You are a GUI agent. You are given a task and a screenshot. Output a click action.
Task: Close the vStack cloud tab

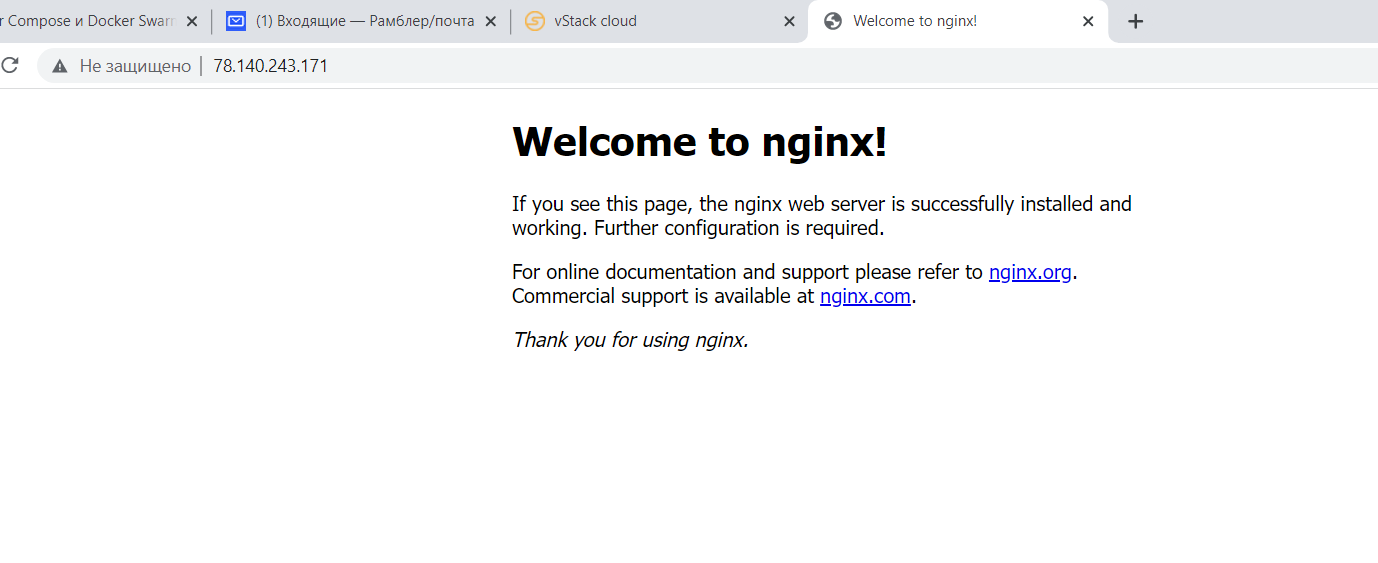789,21
